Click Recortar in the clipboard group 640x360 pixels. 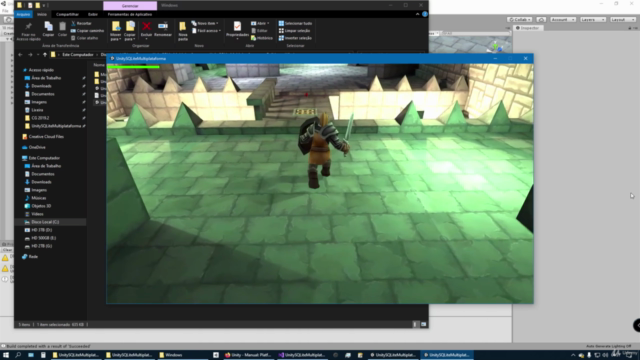[x=81, y=23]
